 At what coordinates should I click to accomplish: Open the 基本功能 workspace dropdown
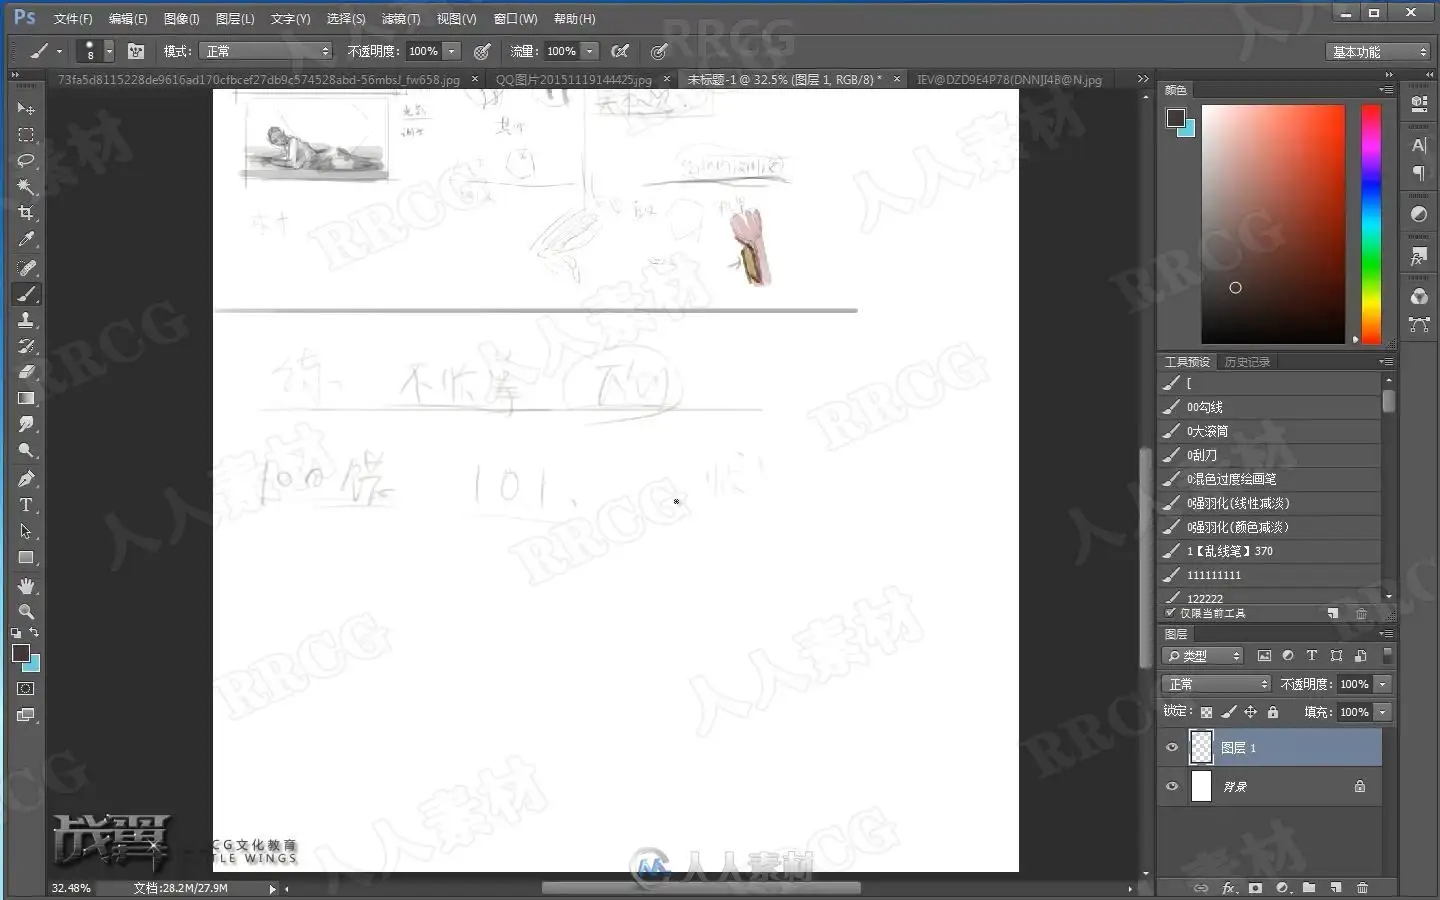click(x=1379, y=52)
